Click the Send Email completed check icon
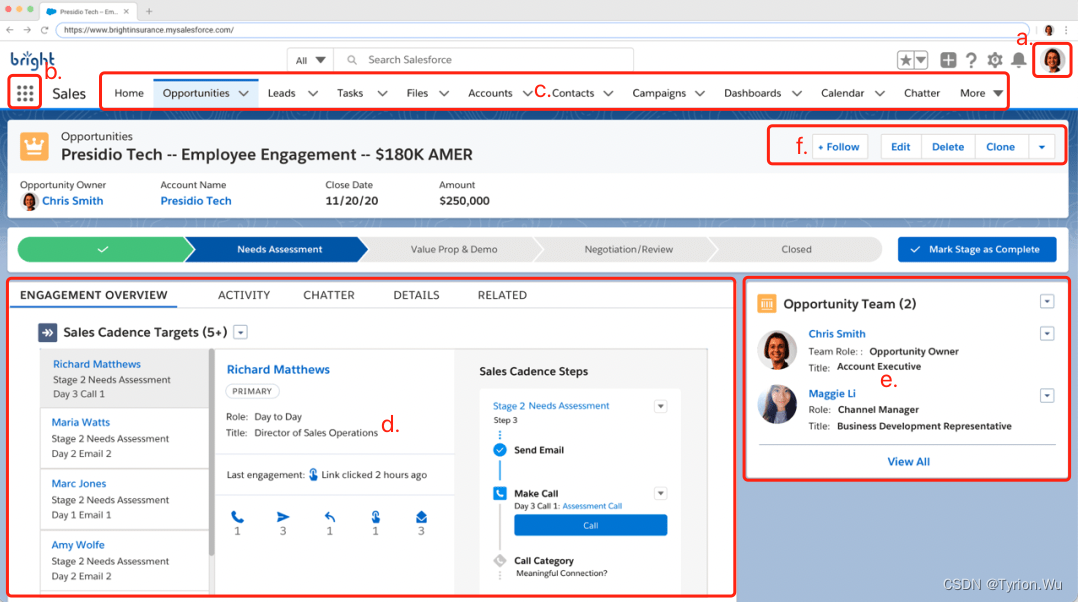 pyautogui.click(x=500, y=450)
